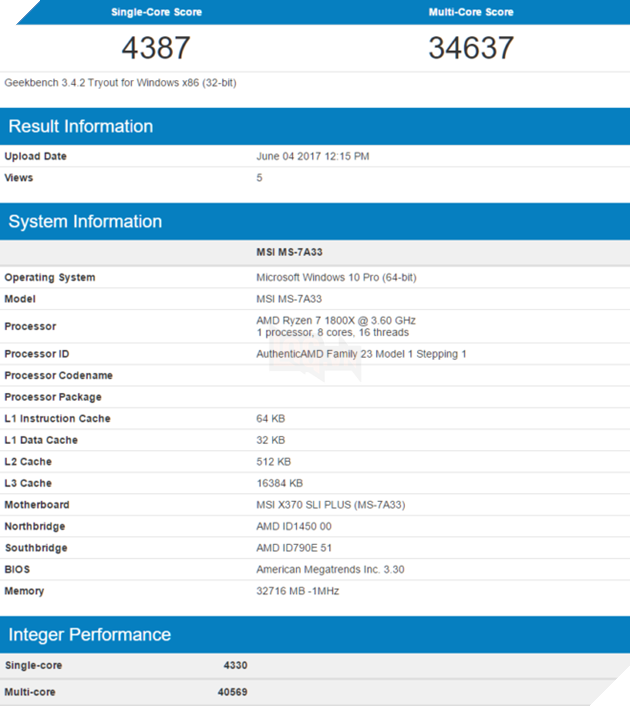Viewport: 630px width, 706px height.
Task: Click the Operating System label
Action: pos(50,277)
